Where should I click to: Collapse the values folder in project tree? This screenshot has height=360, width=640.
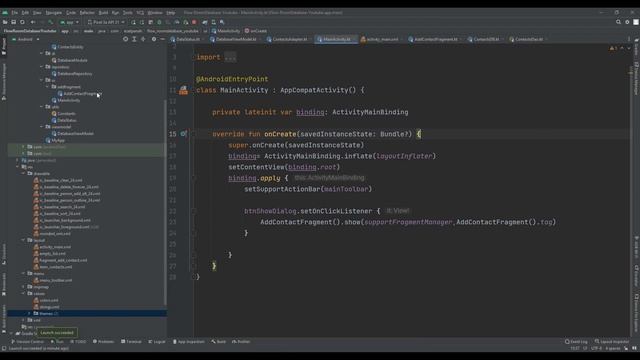click(x=24, y=293)
